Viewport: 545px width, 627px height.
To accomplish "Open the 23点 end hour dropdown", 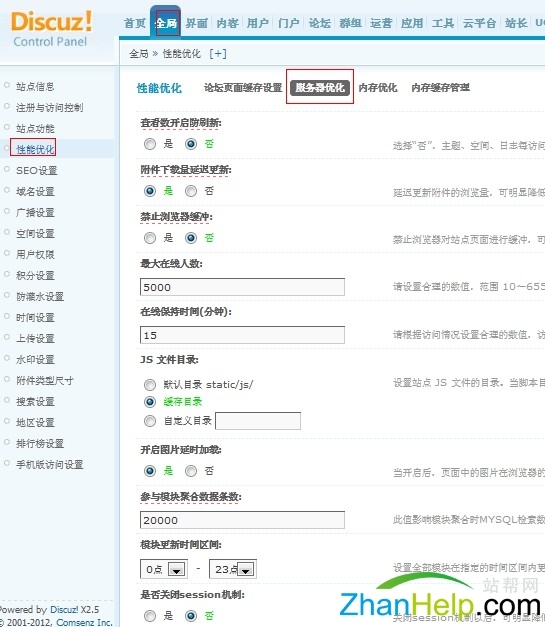I will 233,569.
